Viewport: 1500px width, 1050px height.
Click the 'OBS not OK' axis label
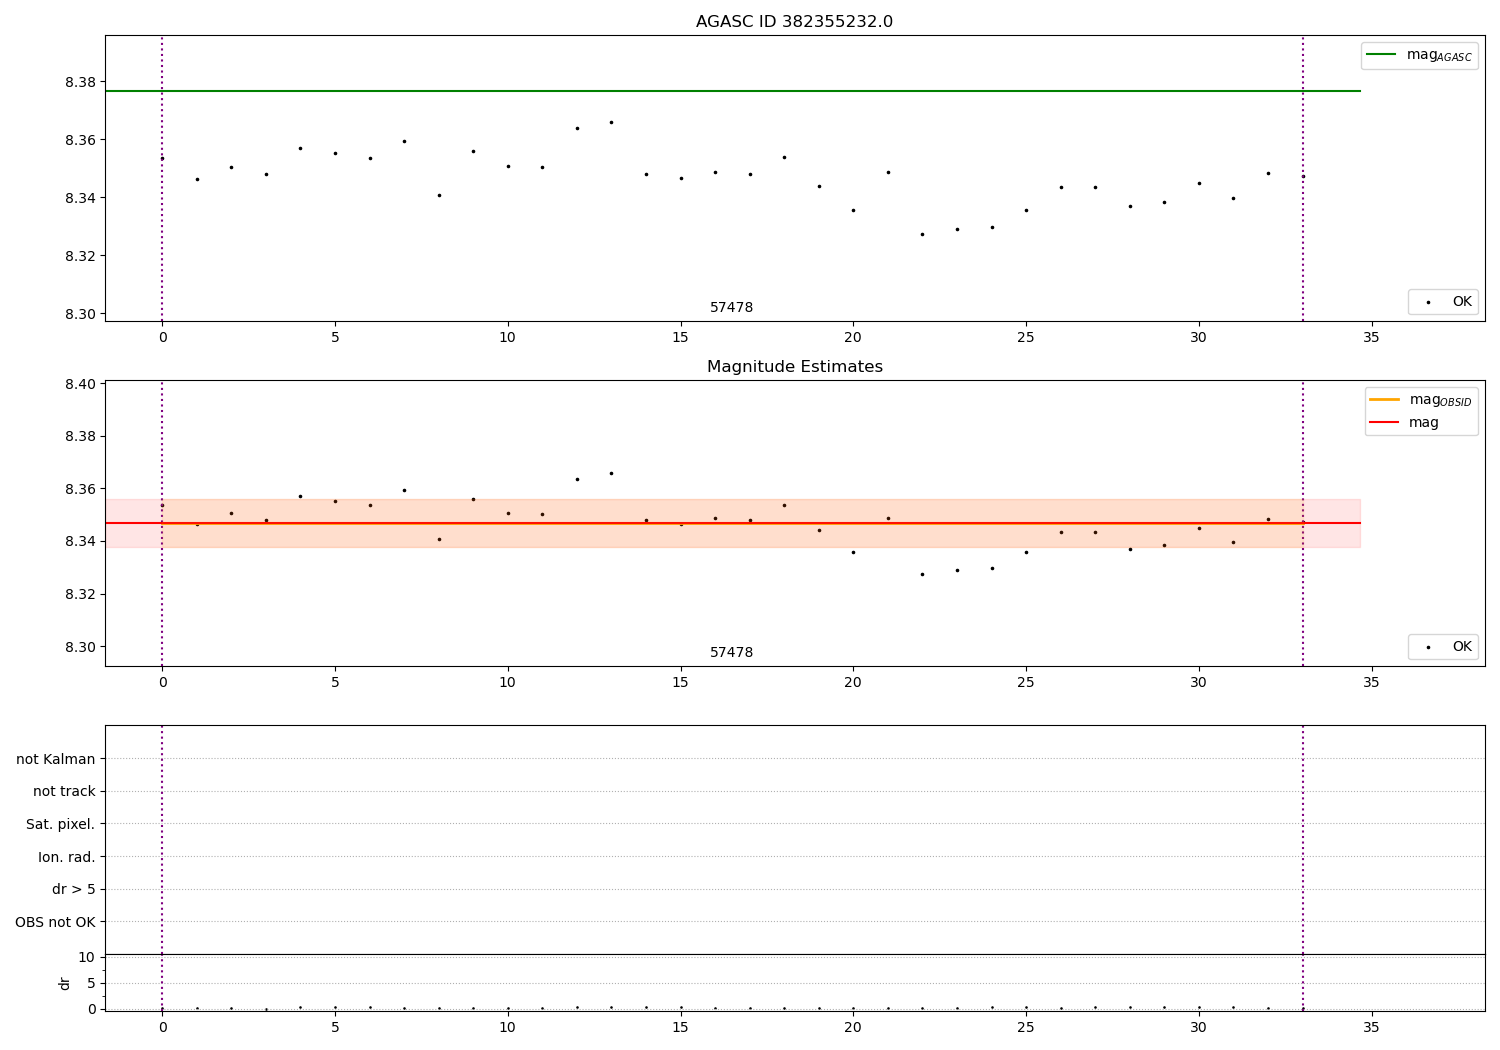click(55, 922)
